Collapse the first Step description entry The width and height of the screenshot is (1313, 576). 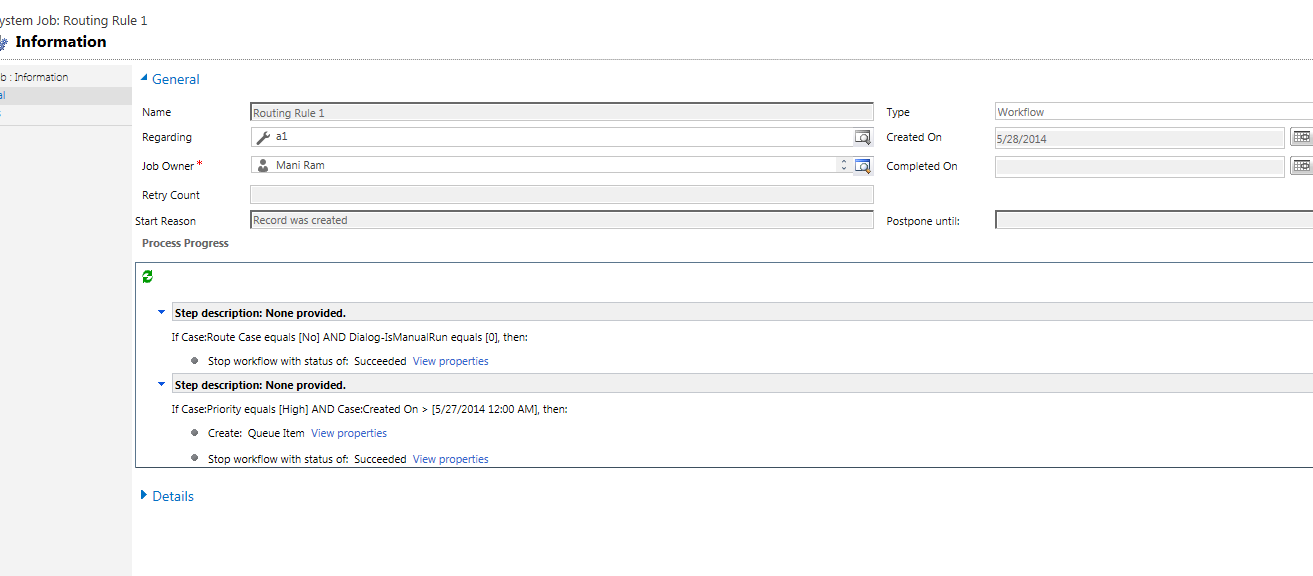(x=161, y=312)
